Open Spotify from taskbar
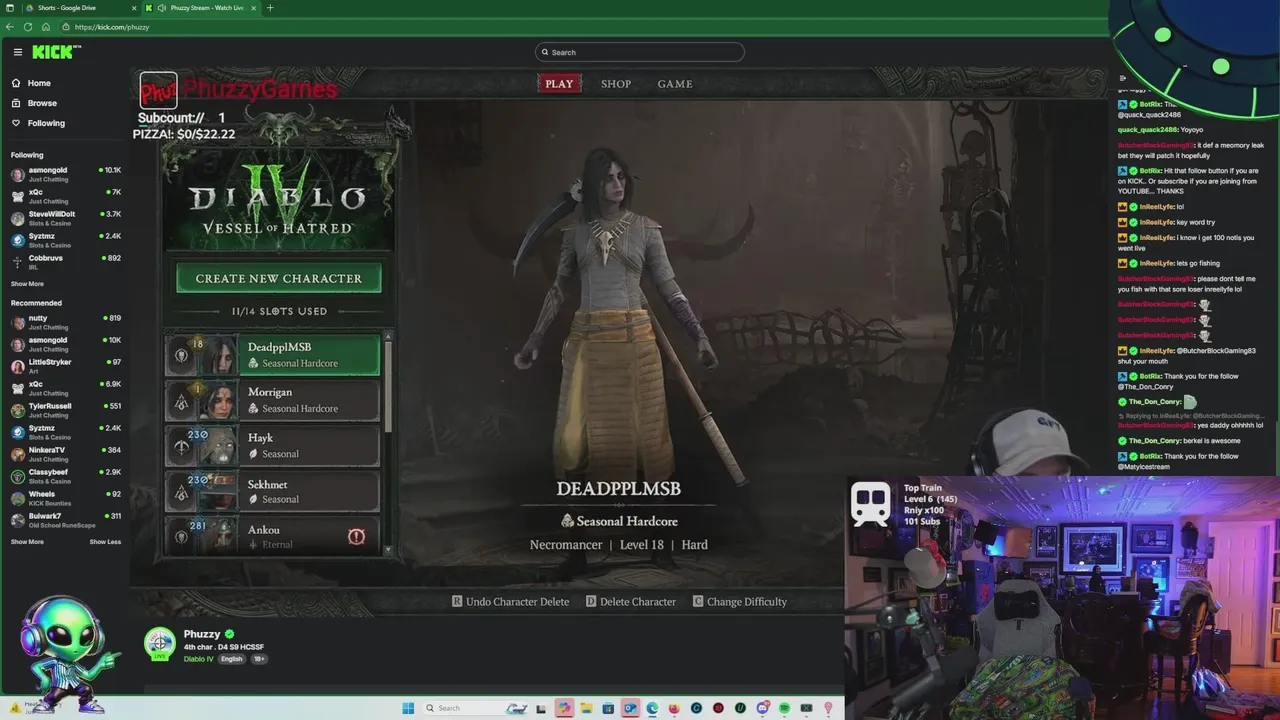Viewport: 1280px width, 720px height. pyautogui.click(x=784, y=708)
